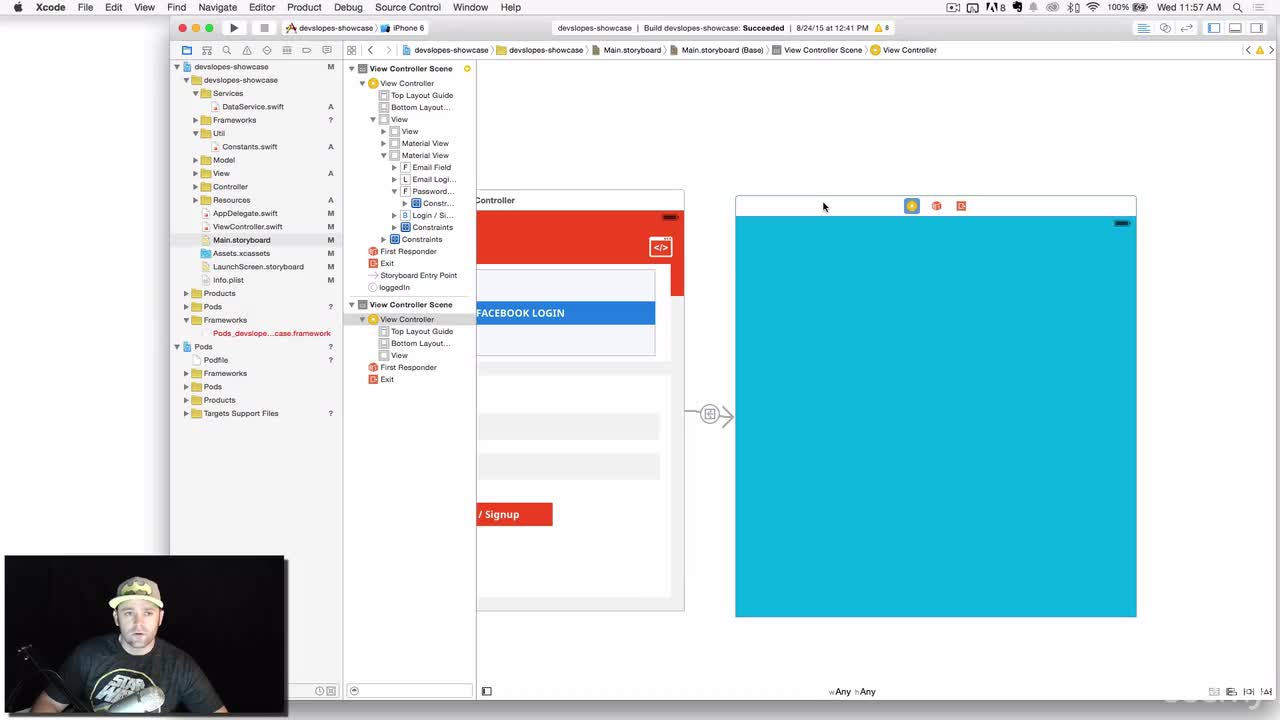Click the red Signup button on canvas
The image size is (1280, 720).
[x=514, y=514]
